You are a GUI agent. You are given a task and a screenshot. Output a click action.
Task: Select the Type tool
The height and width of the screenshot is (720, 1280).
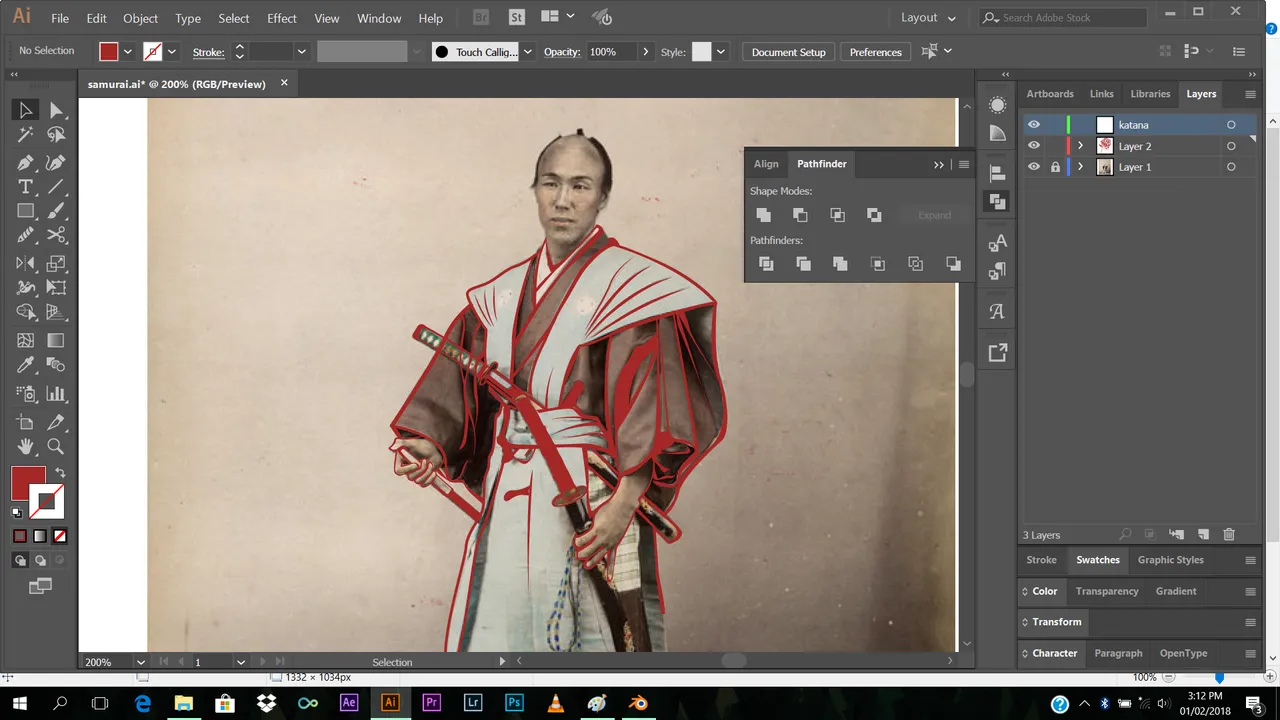pos(26,187)
